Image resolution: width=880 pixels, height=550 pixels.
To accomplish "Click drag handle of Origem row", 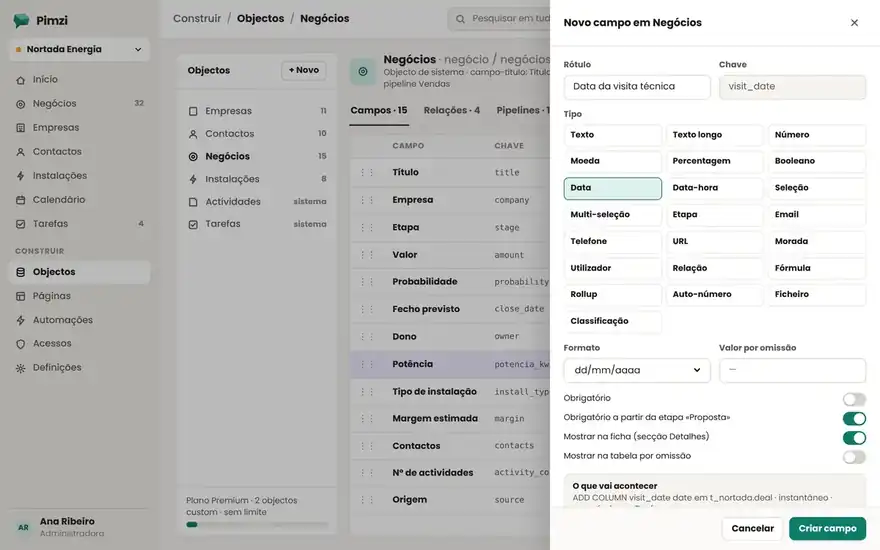I will pyautogui.click(x=367, y=499).
